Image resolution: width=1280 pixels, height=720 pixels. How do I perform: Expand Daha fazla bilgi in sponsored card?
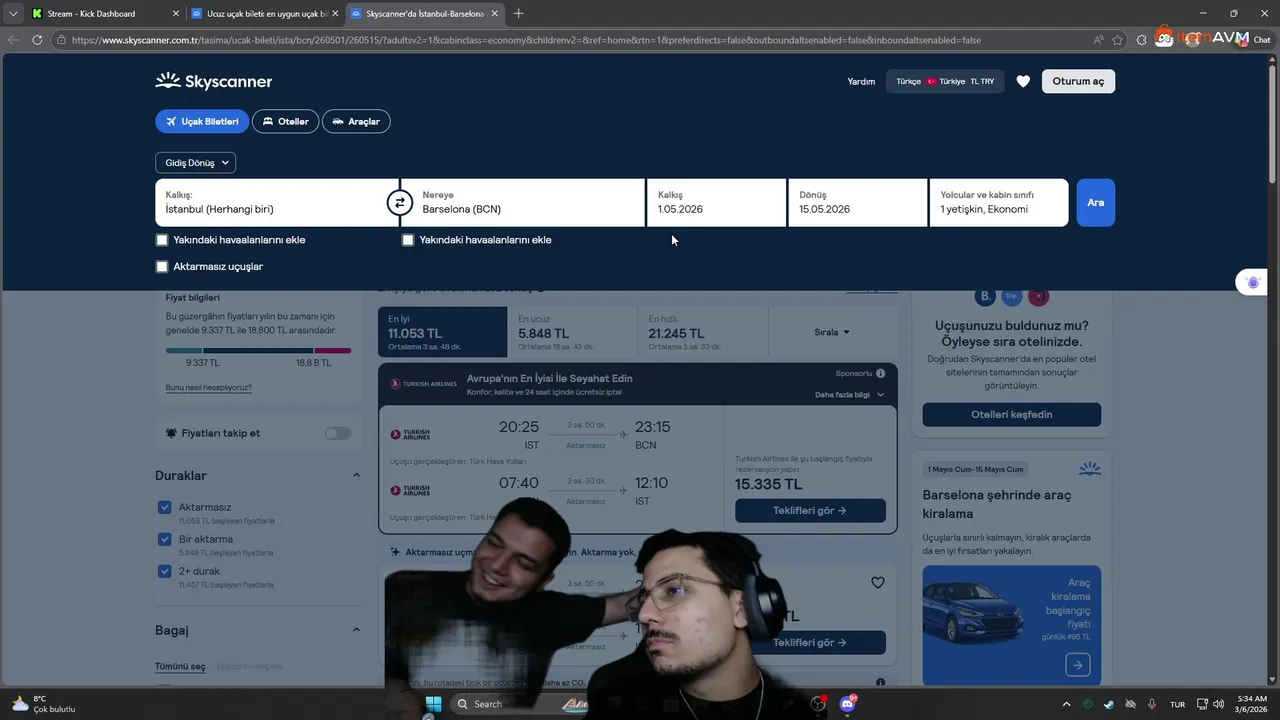click(849, 395)
